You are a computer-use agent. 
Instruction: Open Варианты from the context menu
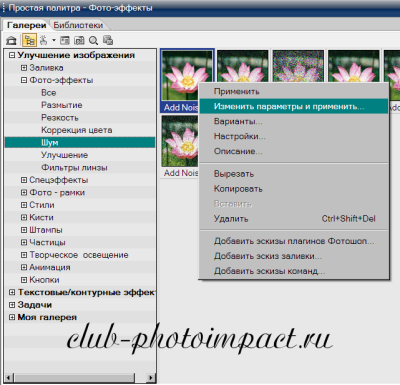click(x=294, y=121)
